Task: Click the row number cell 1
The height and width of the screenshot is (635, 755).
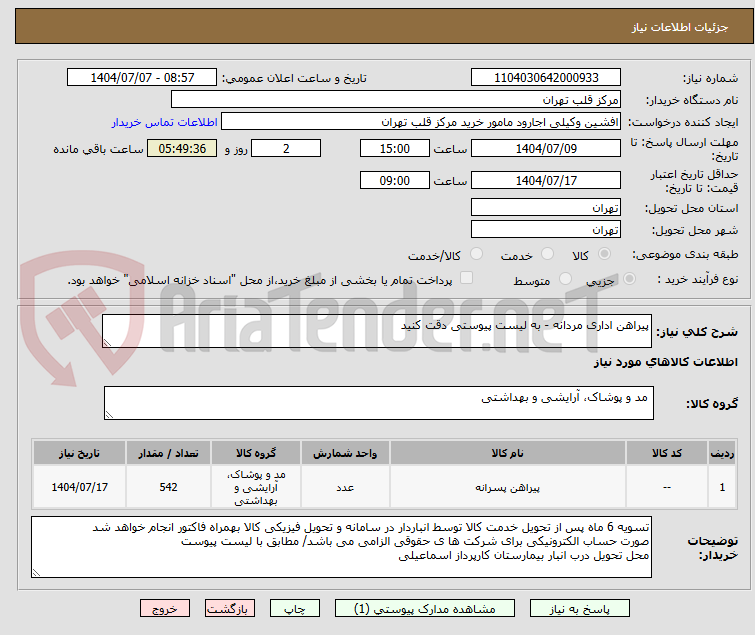Action: pos(722,487)
